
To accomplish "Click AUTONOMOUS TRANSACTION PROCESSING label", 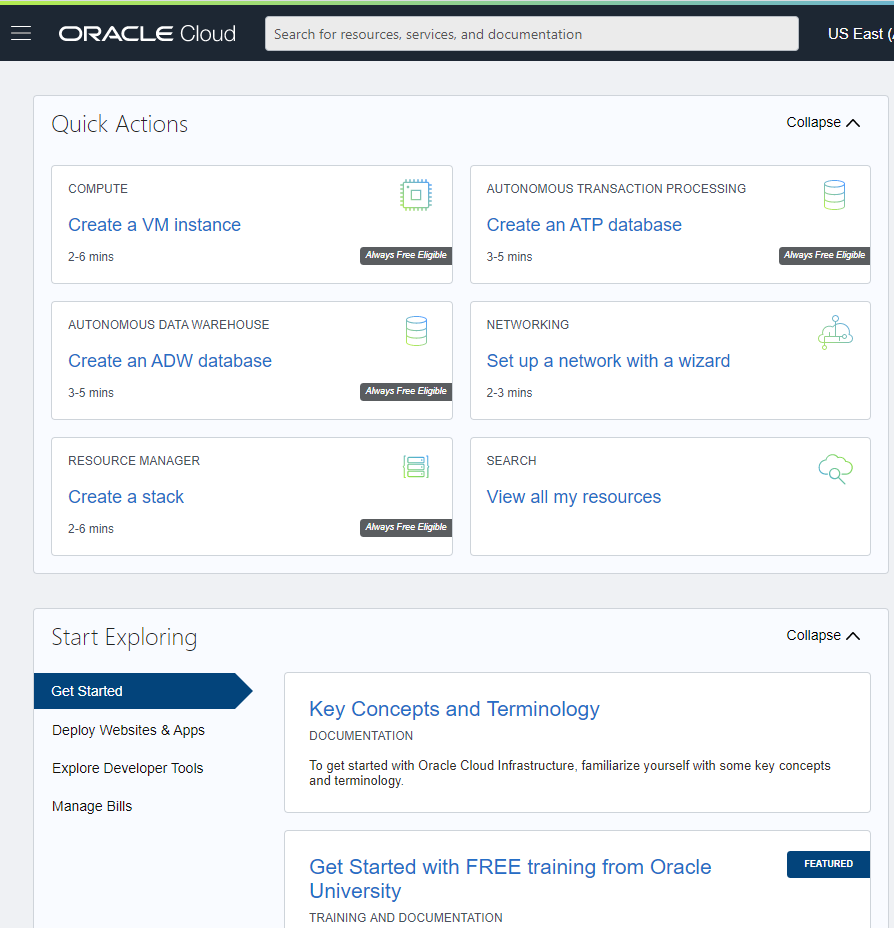I will (x=616, y=189).
